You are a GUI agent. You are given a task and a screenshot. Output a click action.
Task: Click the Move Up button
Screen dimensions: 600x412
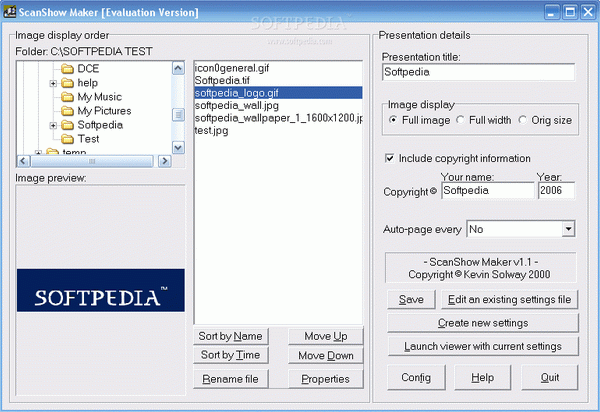[x=326, y=336]
